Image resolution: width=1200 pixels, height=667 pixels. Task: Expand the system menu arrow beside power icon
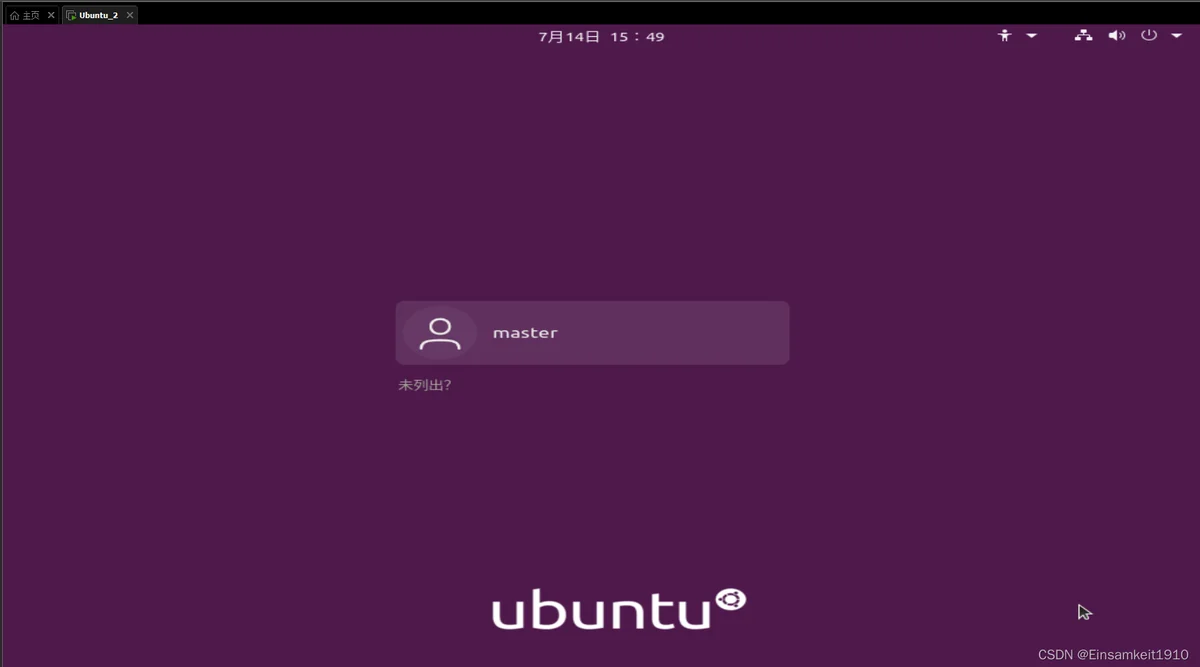coord(1176,36)
